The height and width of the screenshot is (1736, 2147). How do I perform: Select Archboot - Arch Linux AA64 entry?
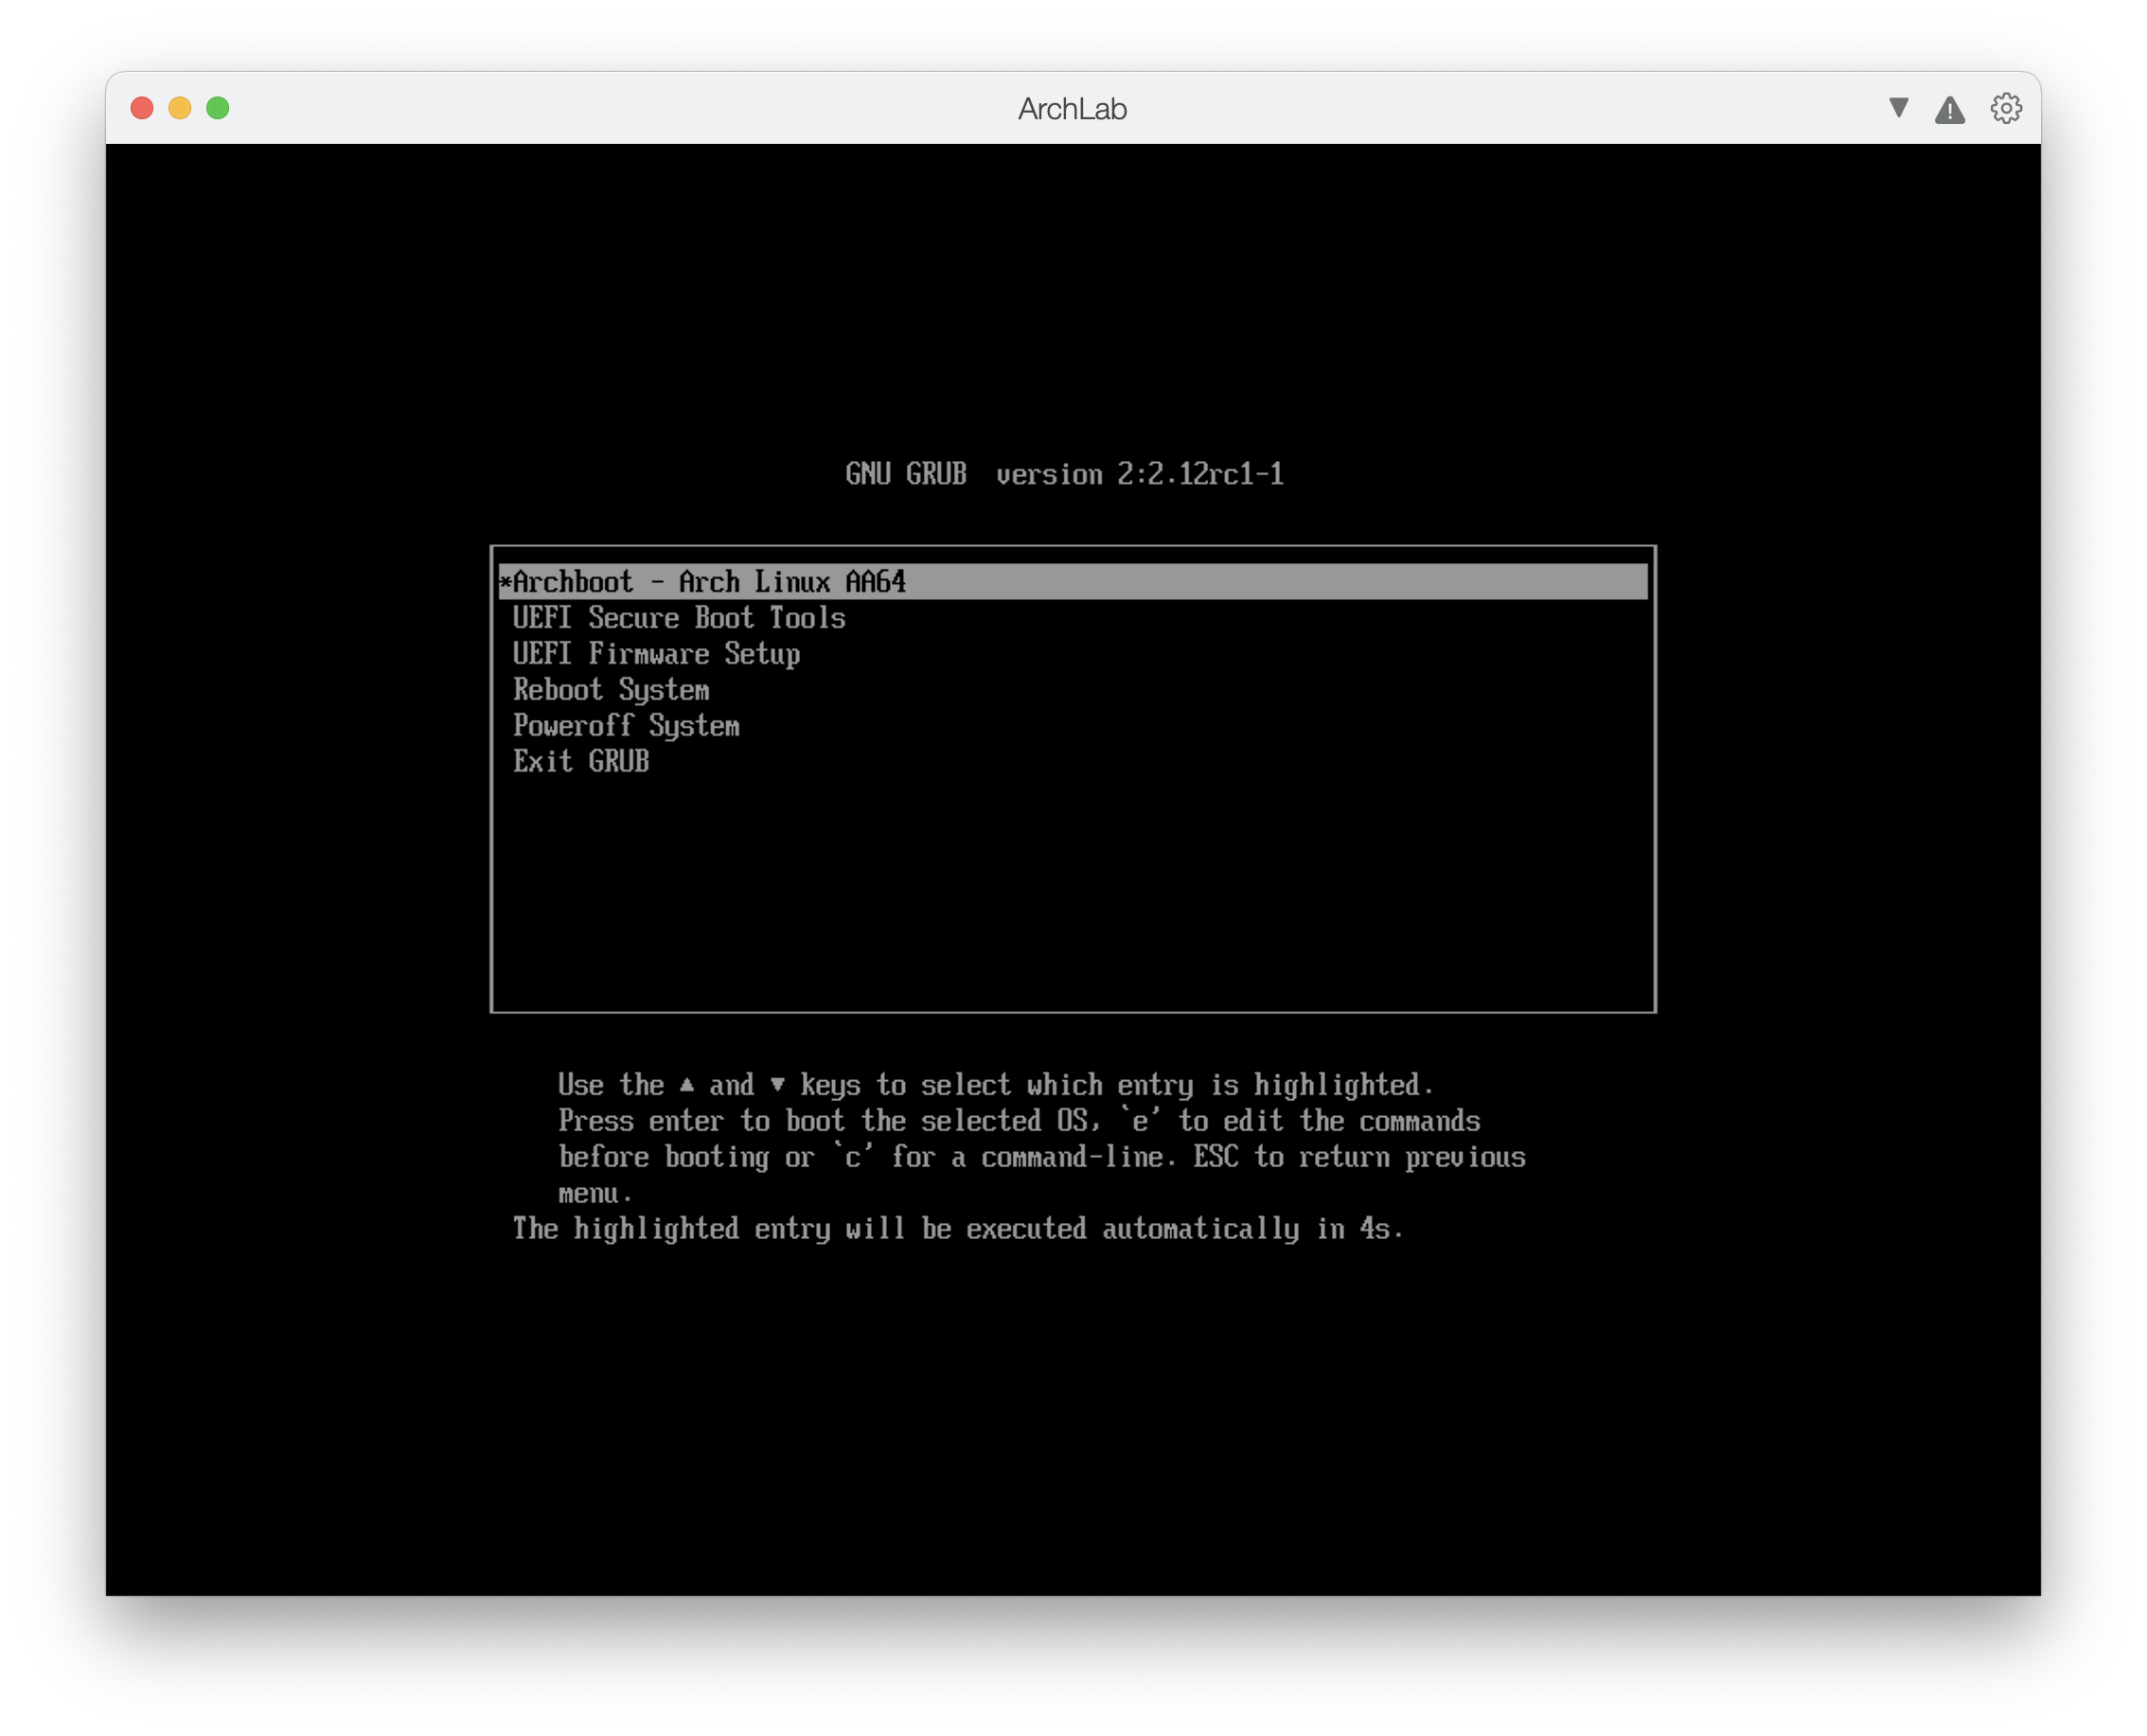pyautogui.click(x=709, y=582)
